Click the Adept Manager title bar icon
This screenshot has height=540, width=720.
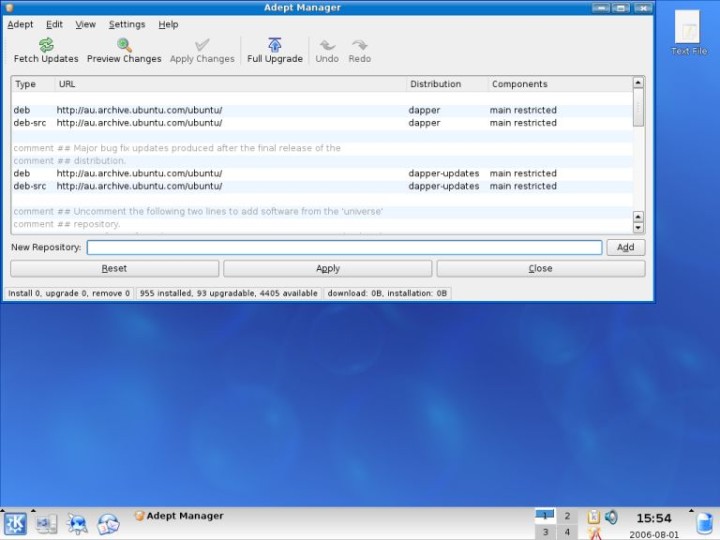pos(9,7)
